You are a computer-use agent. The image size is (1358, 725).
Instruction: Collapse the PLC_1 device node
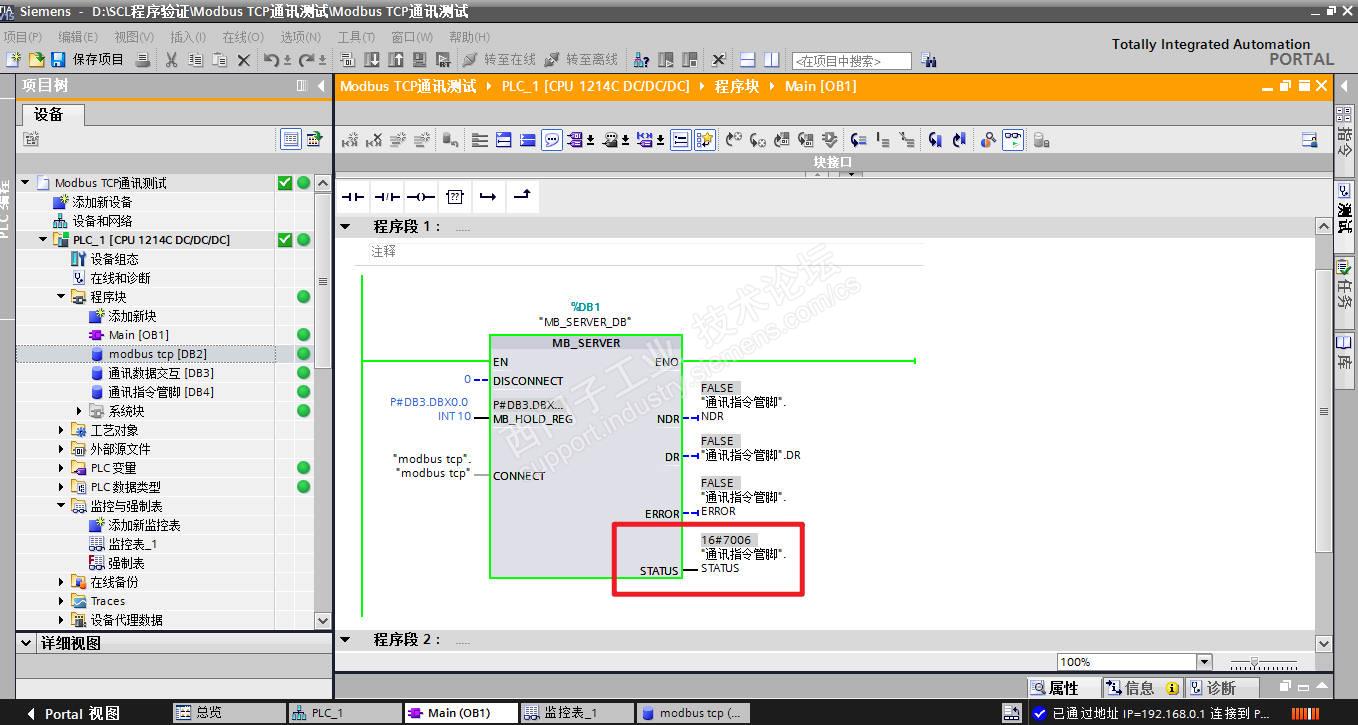tap(43, 240)
